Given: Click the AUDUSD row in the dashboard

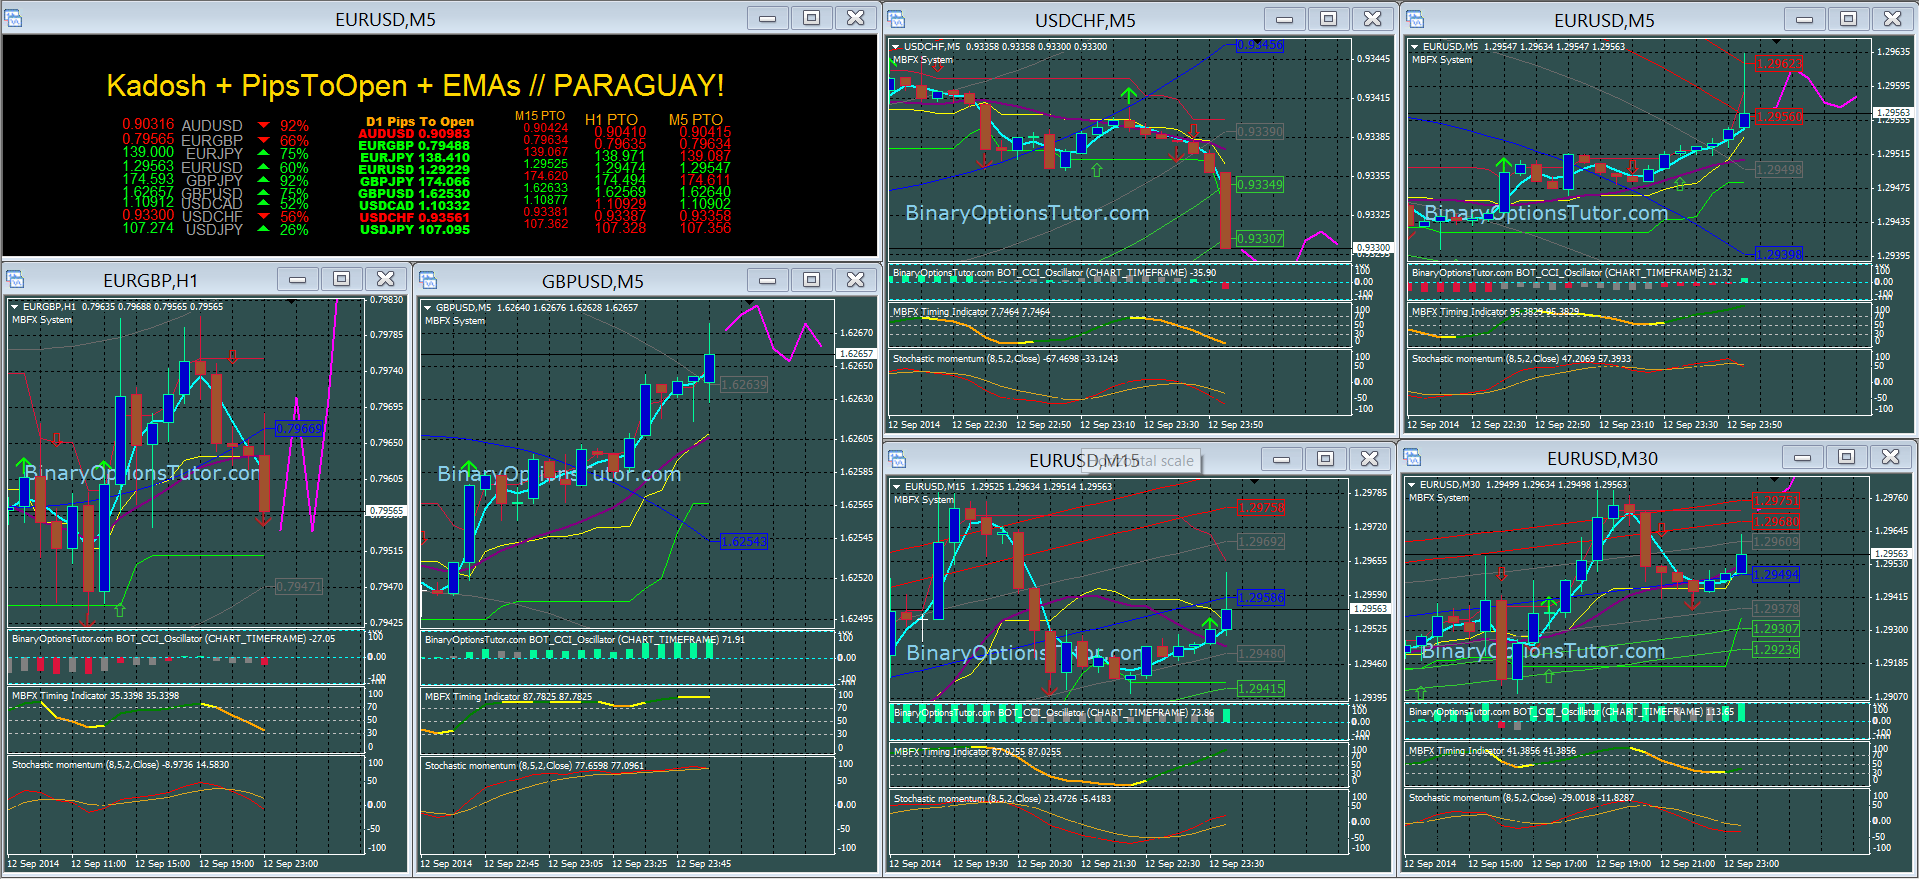Looking at the screenshot, I should click(x=215, y=125).
